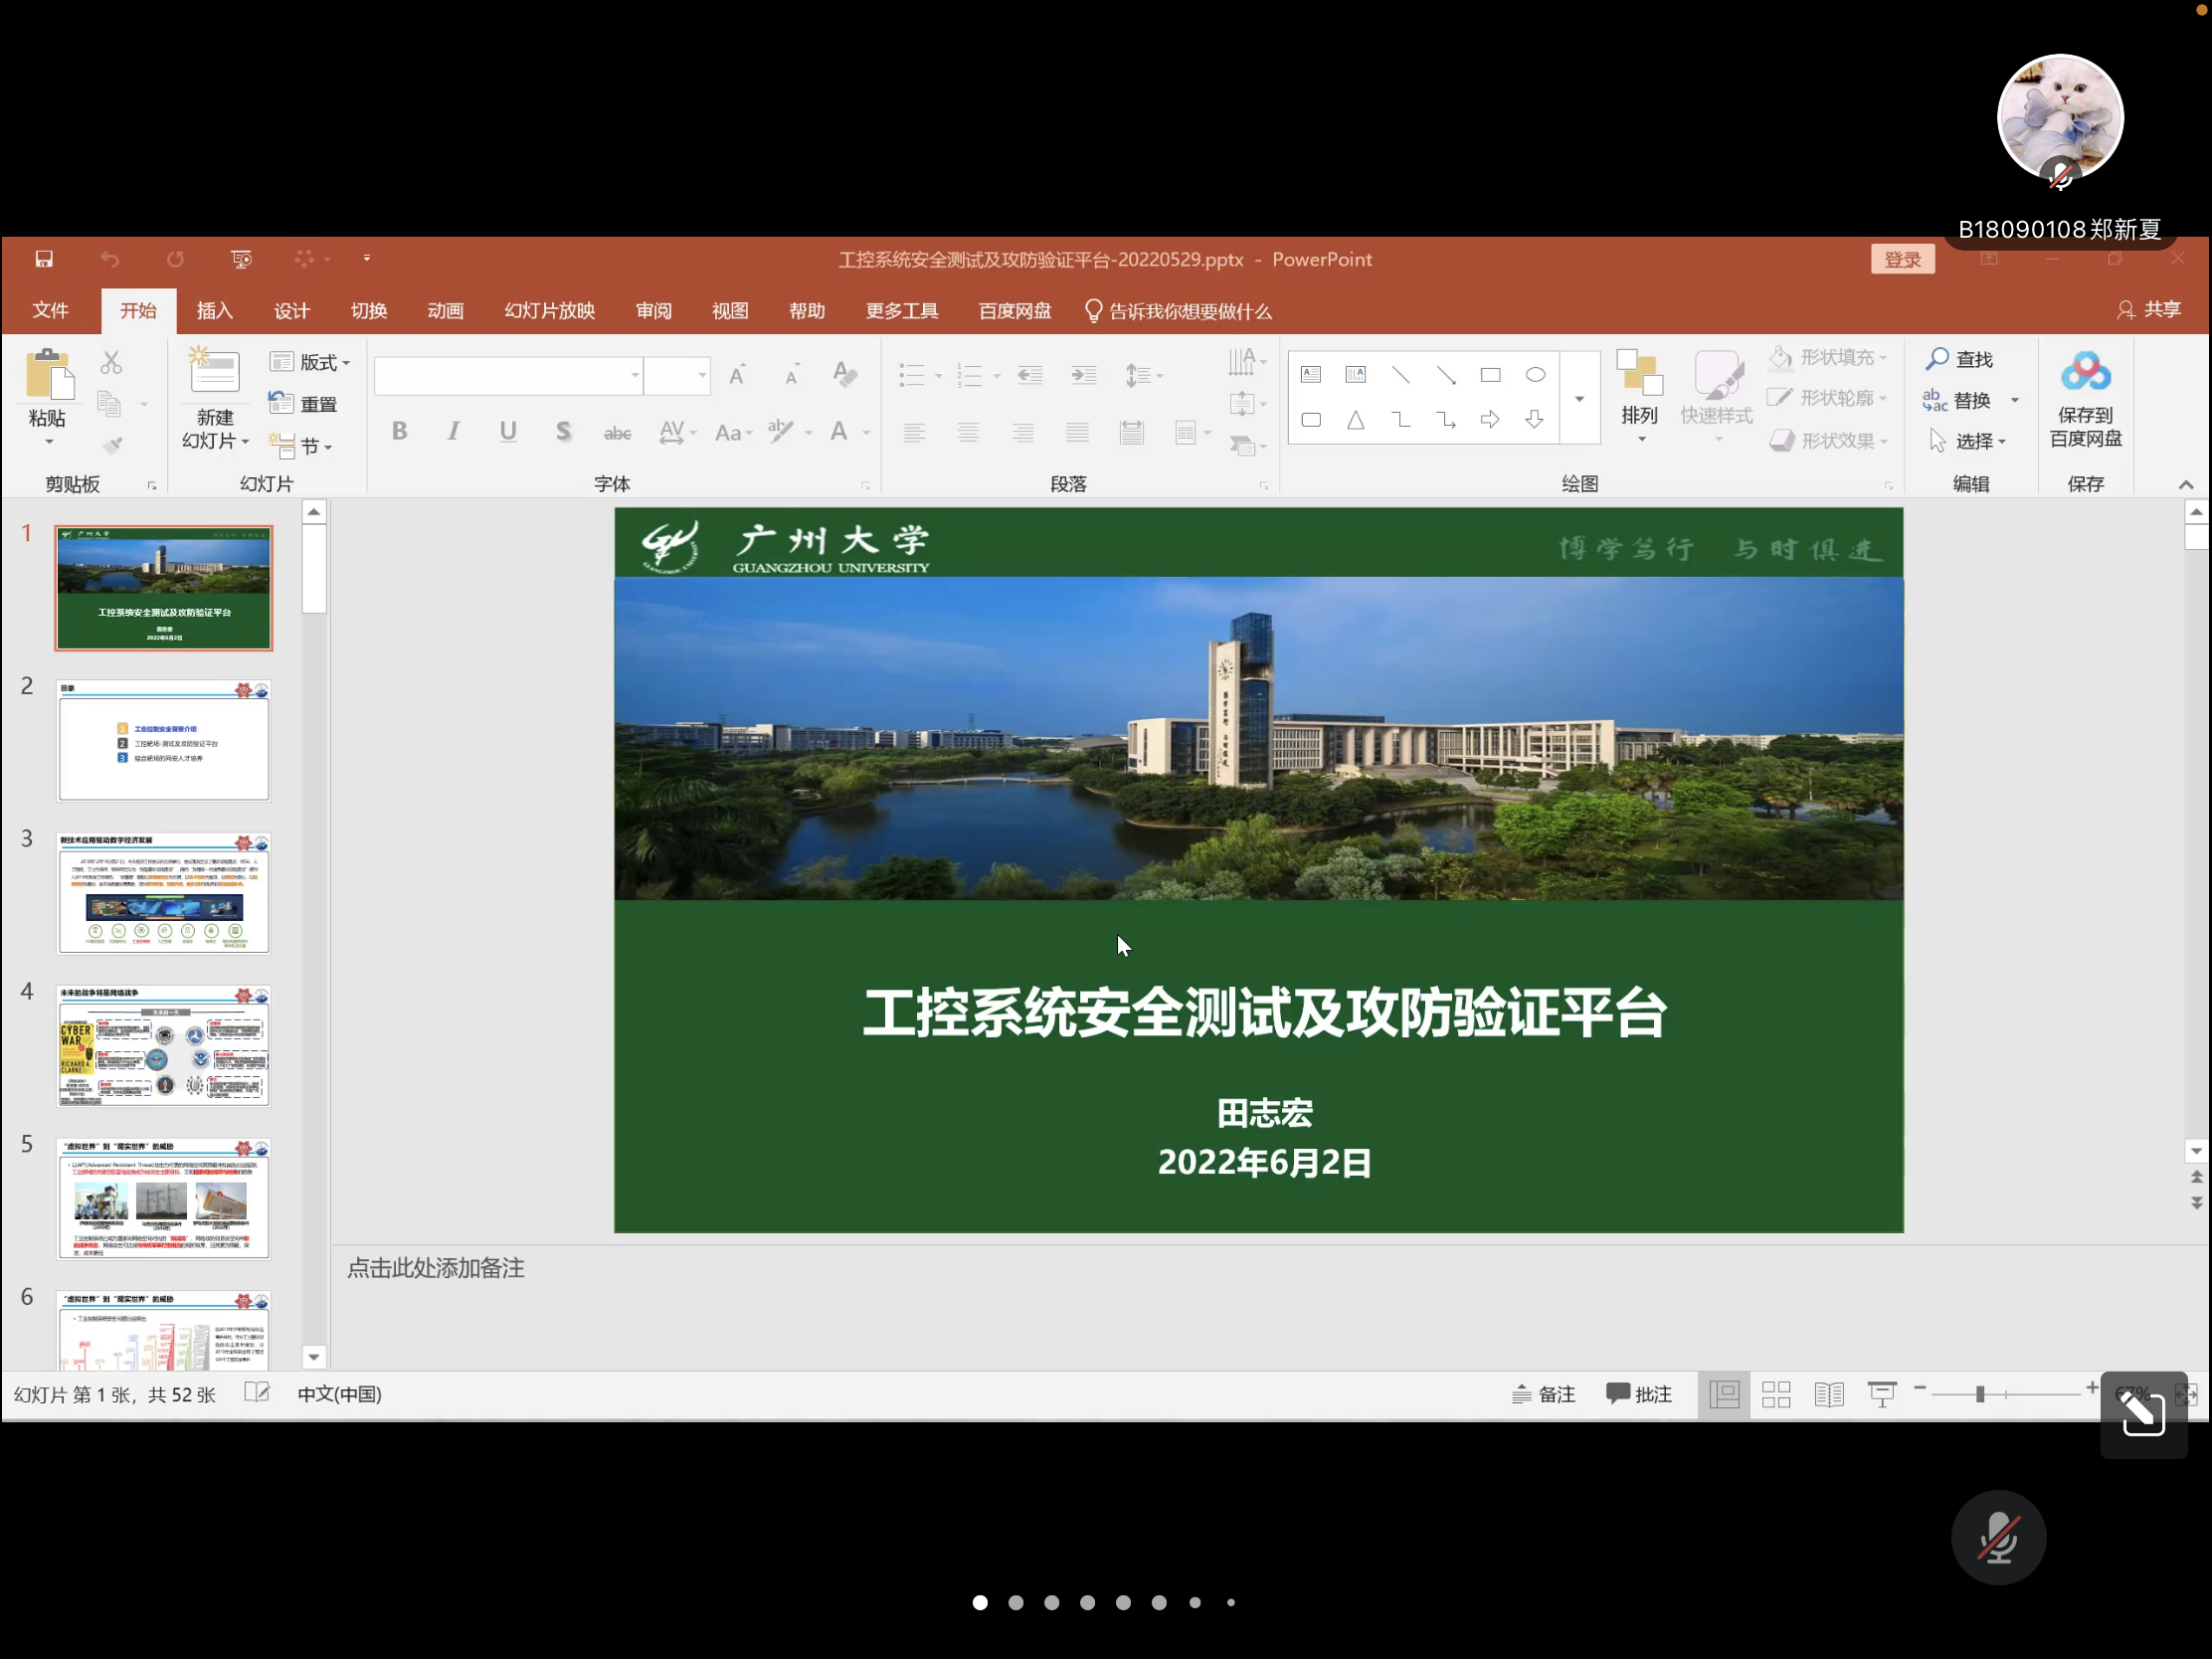Toggle bullet list formatting
This screenshot has height=1659, width=2212.
pyautogui.click(x=912, y=375)
